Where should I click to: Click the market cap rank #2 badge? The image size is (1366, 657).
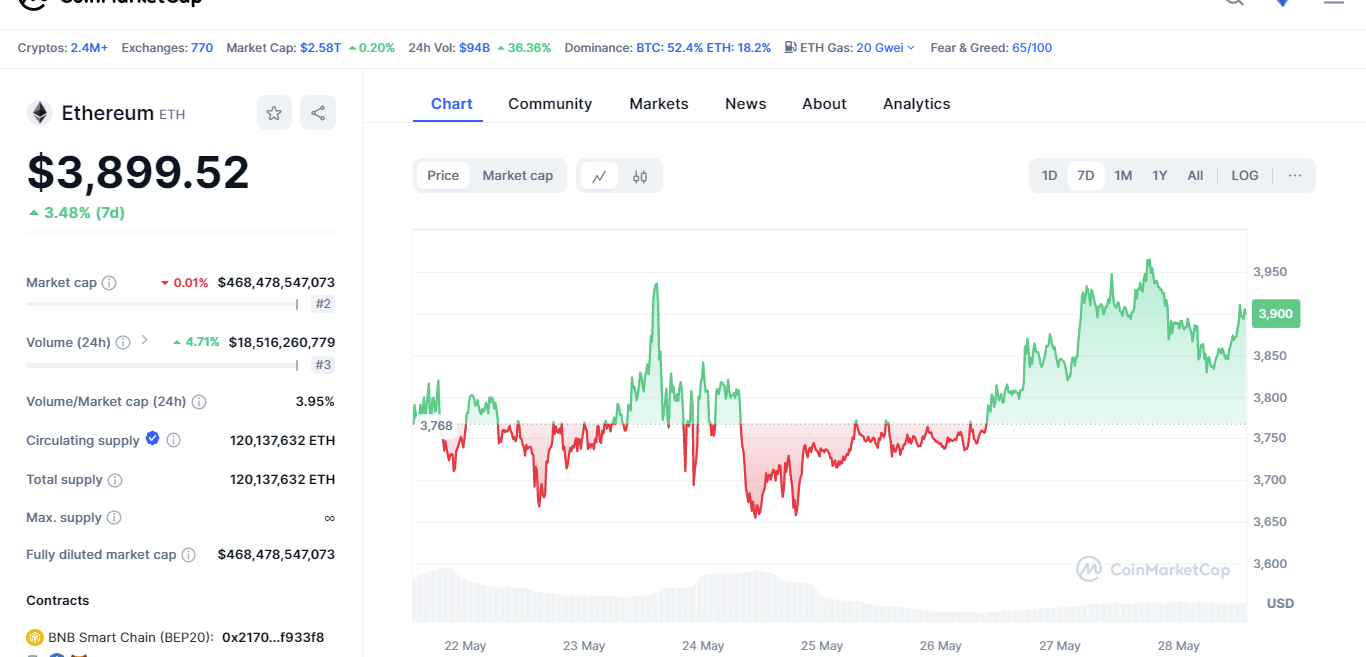tap(323, 304)
